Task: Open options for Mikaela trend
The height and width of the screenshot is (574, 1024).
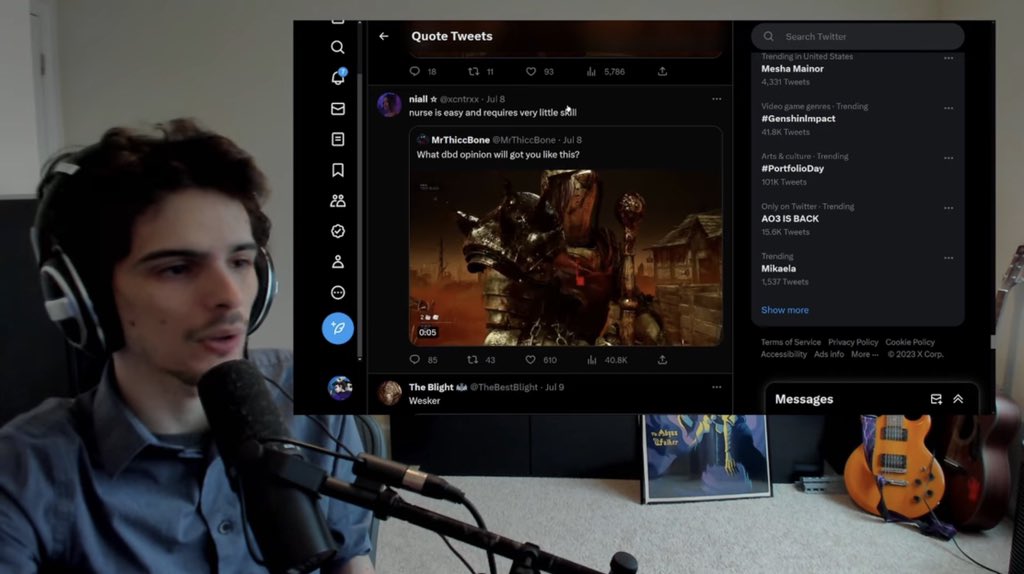Action: click(x=948, y=258)
